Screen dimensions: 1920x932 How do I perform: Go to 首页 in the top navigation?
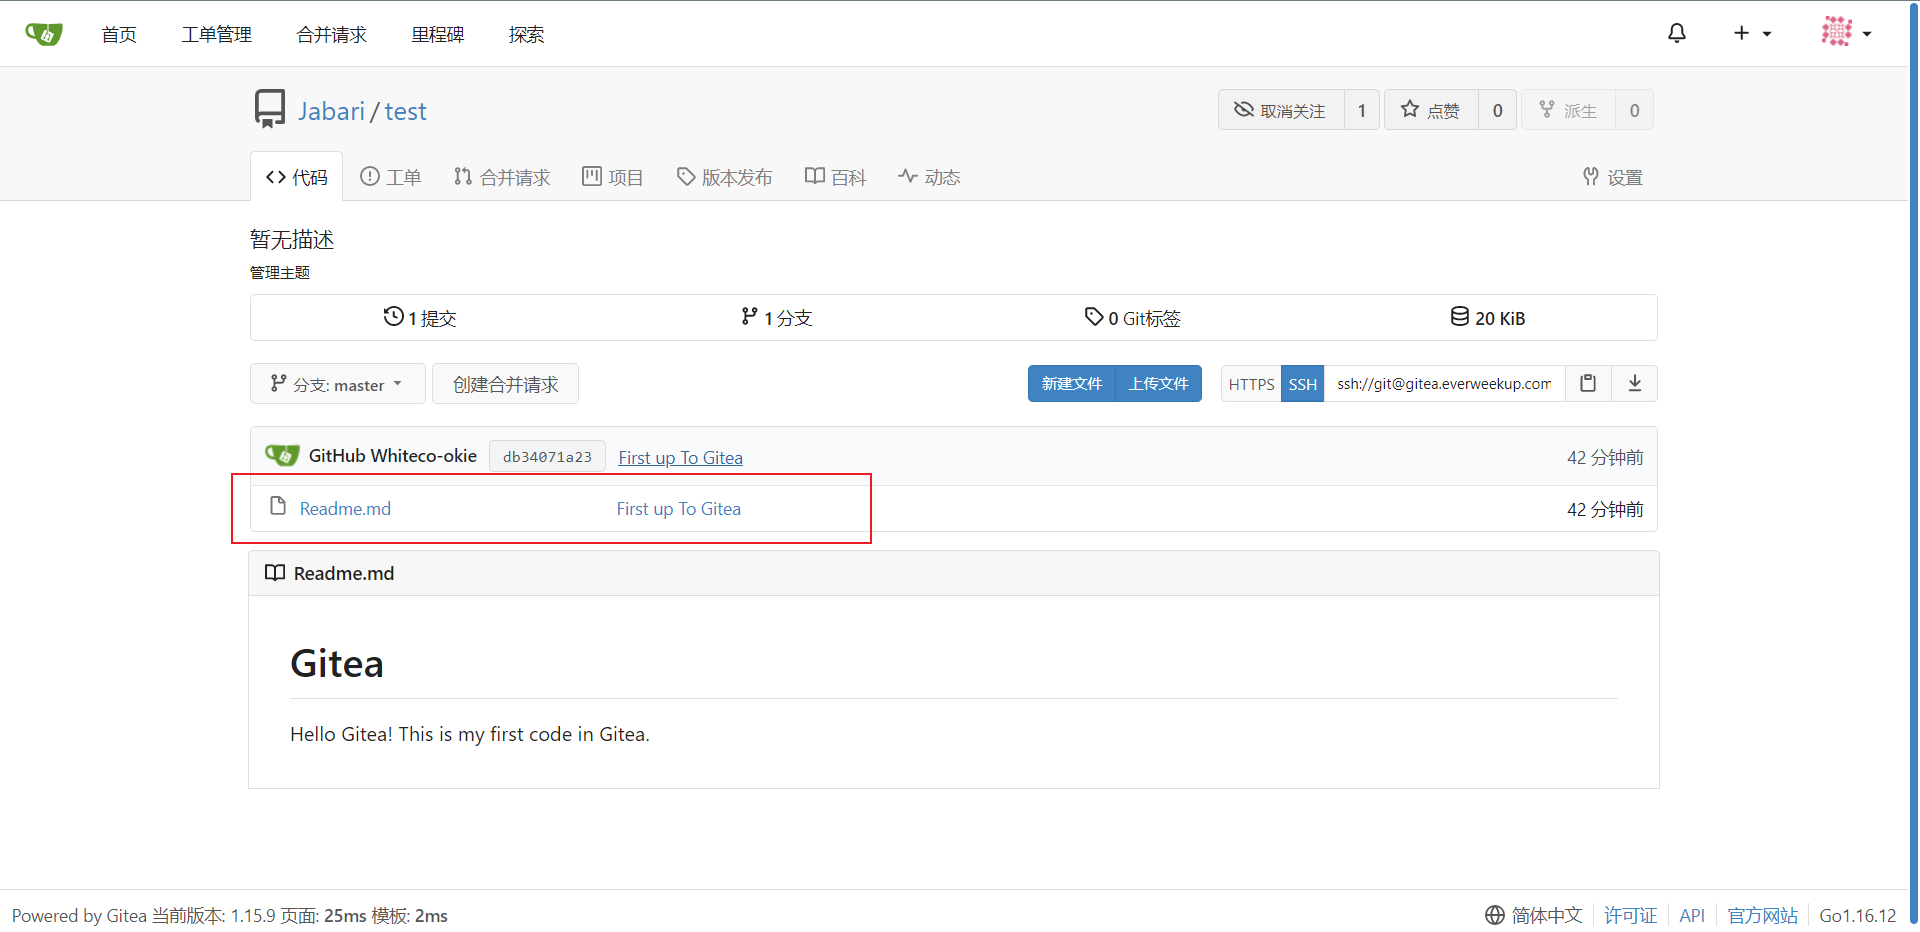click(x=119, y=35)
